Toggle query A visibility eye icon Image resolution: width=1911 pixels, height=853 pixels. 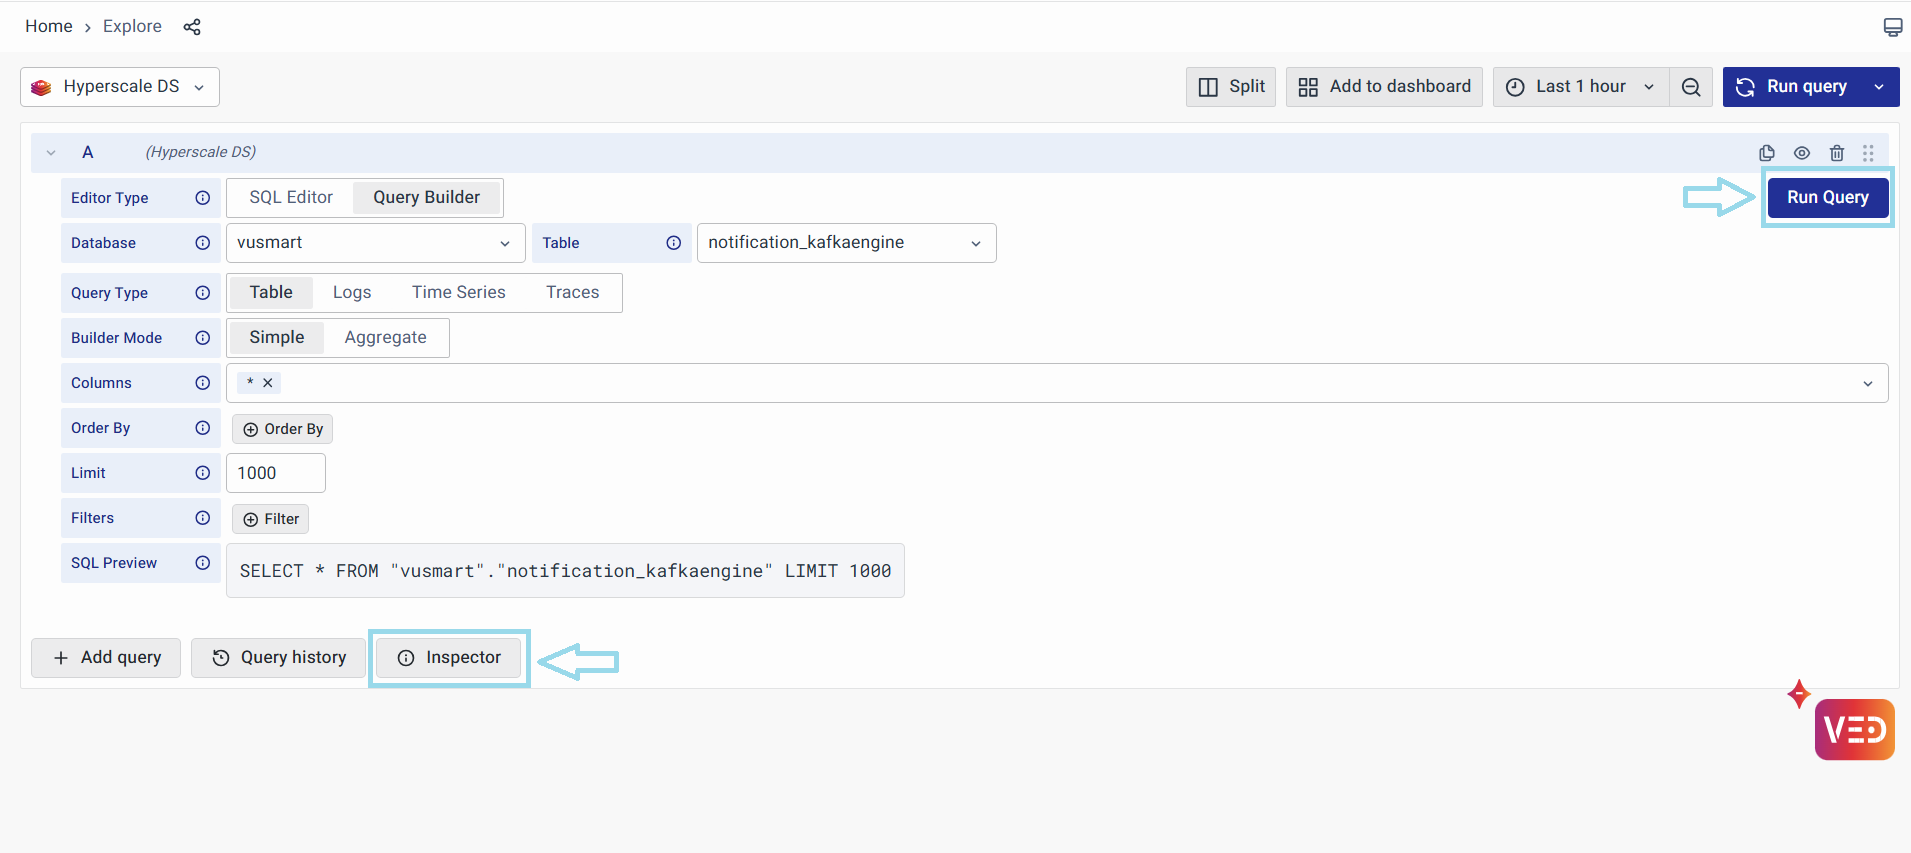point(1802,153)
